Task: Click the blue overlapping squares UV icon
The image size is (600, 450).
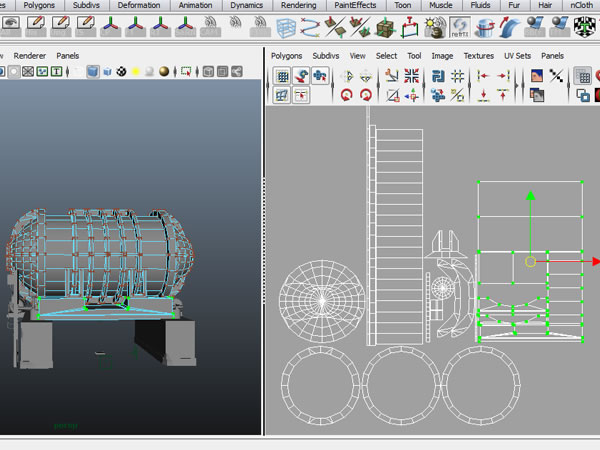Action: [582, 95]
